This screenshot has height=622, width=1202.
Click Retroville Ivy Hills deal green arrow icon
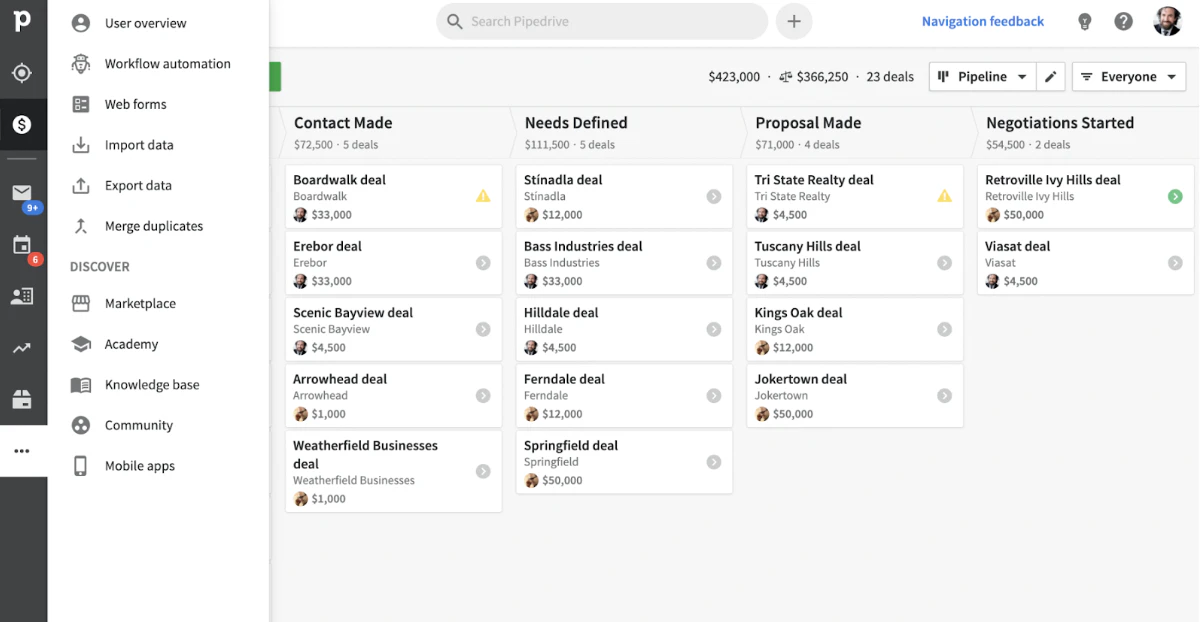1175,197
